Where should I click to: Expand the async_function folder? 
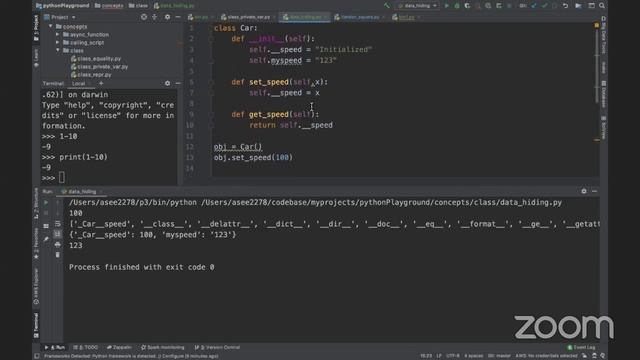click(58, 34)
